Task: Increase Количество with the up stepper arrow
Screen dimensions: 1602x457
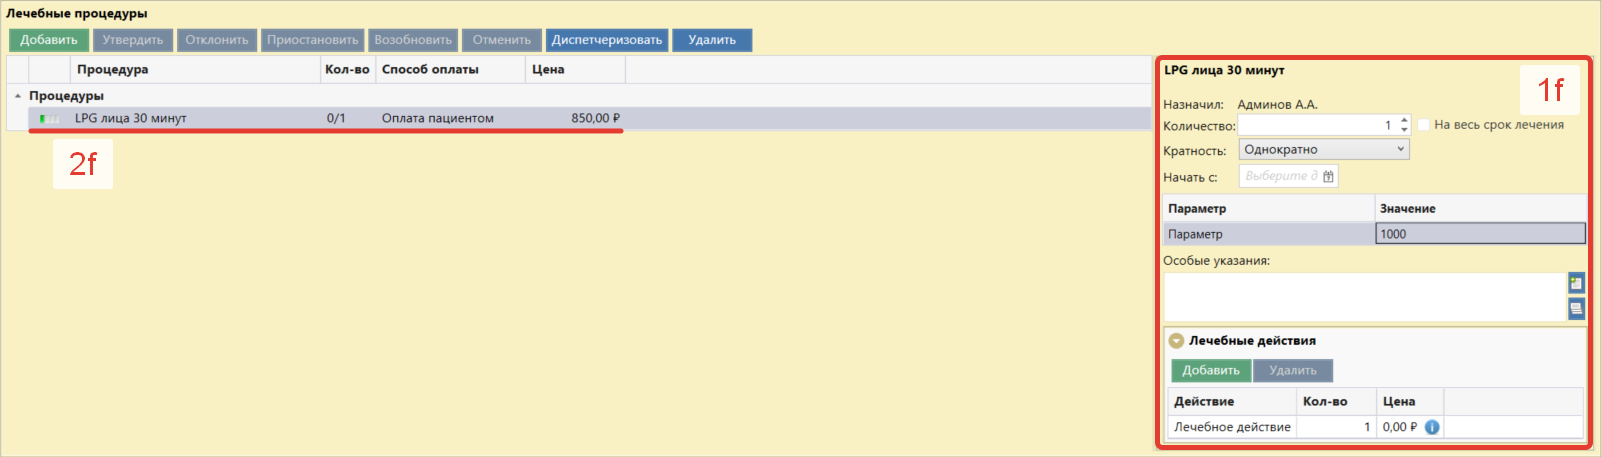Action: (1404, 120)
